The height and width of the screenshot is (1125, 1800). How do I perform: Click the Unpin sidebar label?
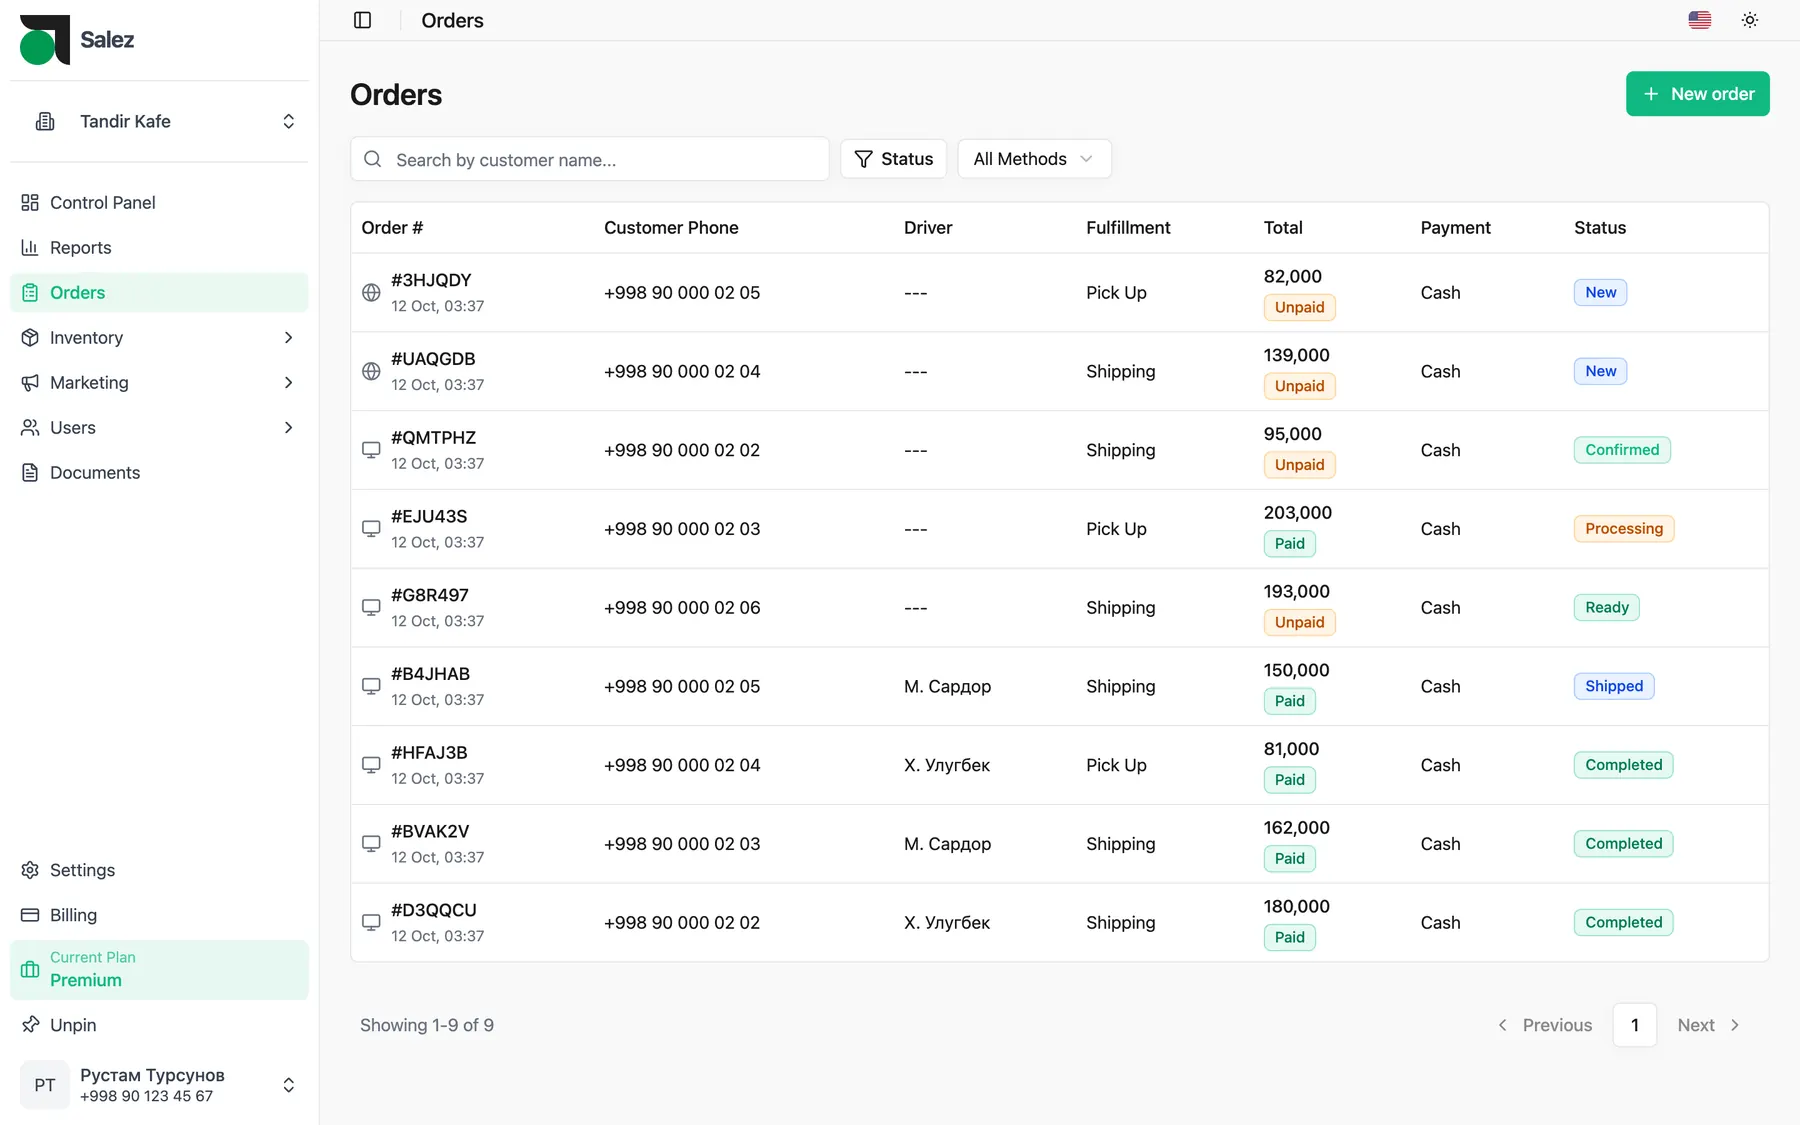point(73,1025)
